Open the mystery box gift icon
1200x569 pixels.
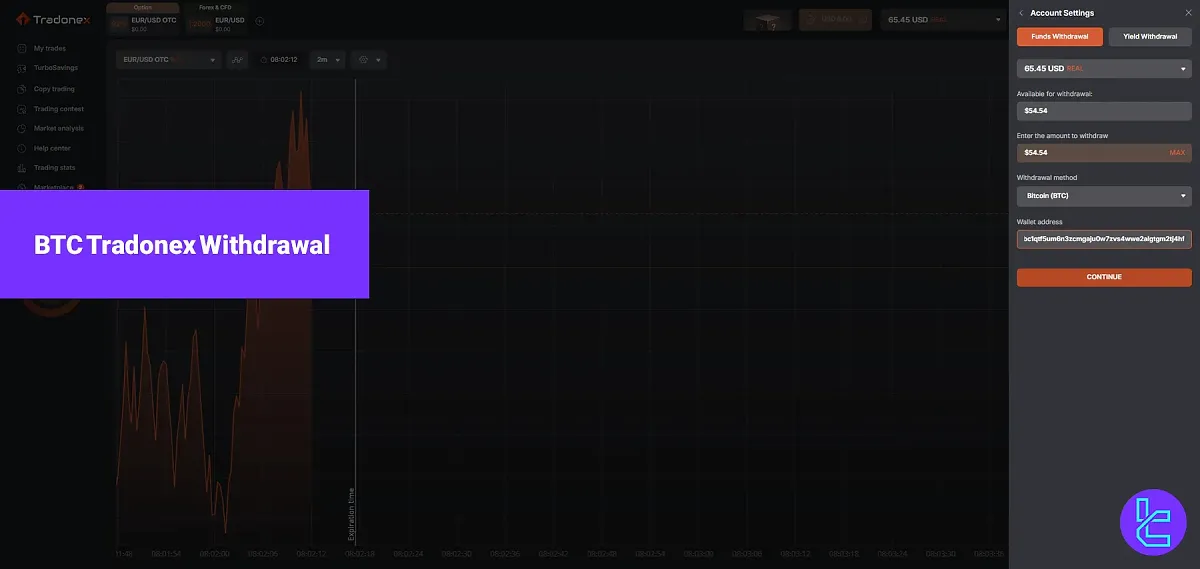pyautogui.click(x=766, y=20)
